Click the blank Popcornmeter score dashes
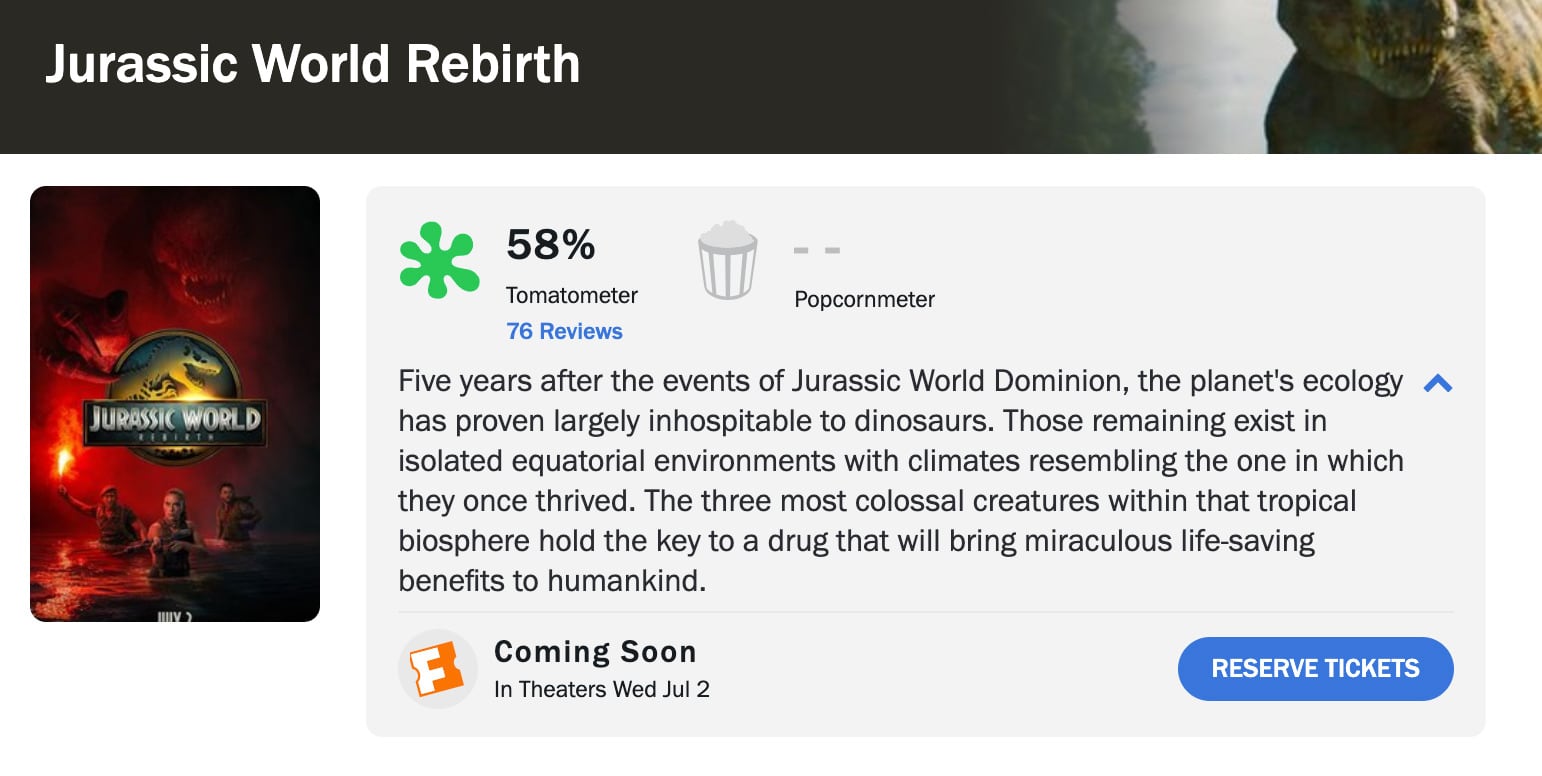This screenshot has height=776, width=1542. (x=816, y=250)
